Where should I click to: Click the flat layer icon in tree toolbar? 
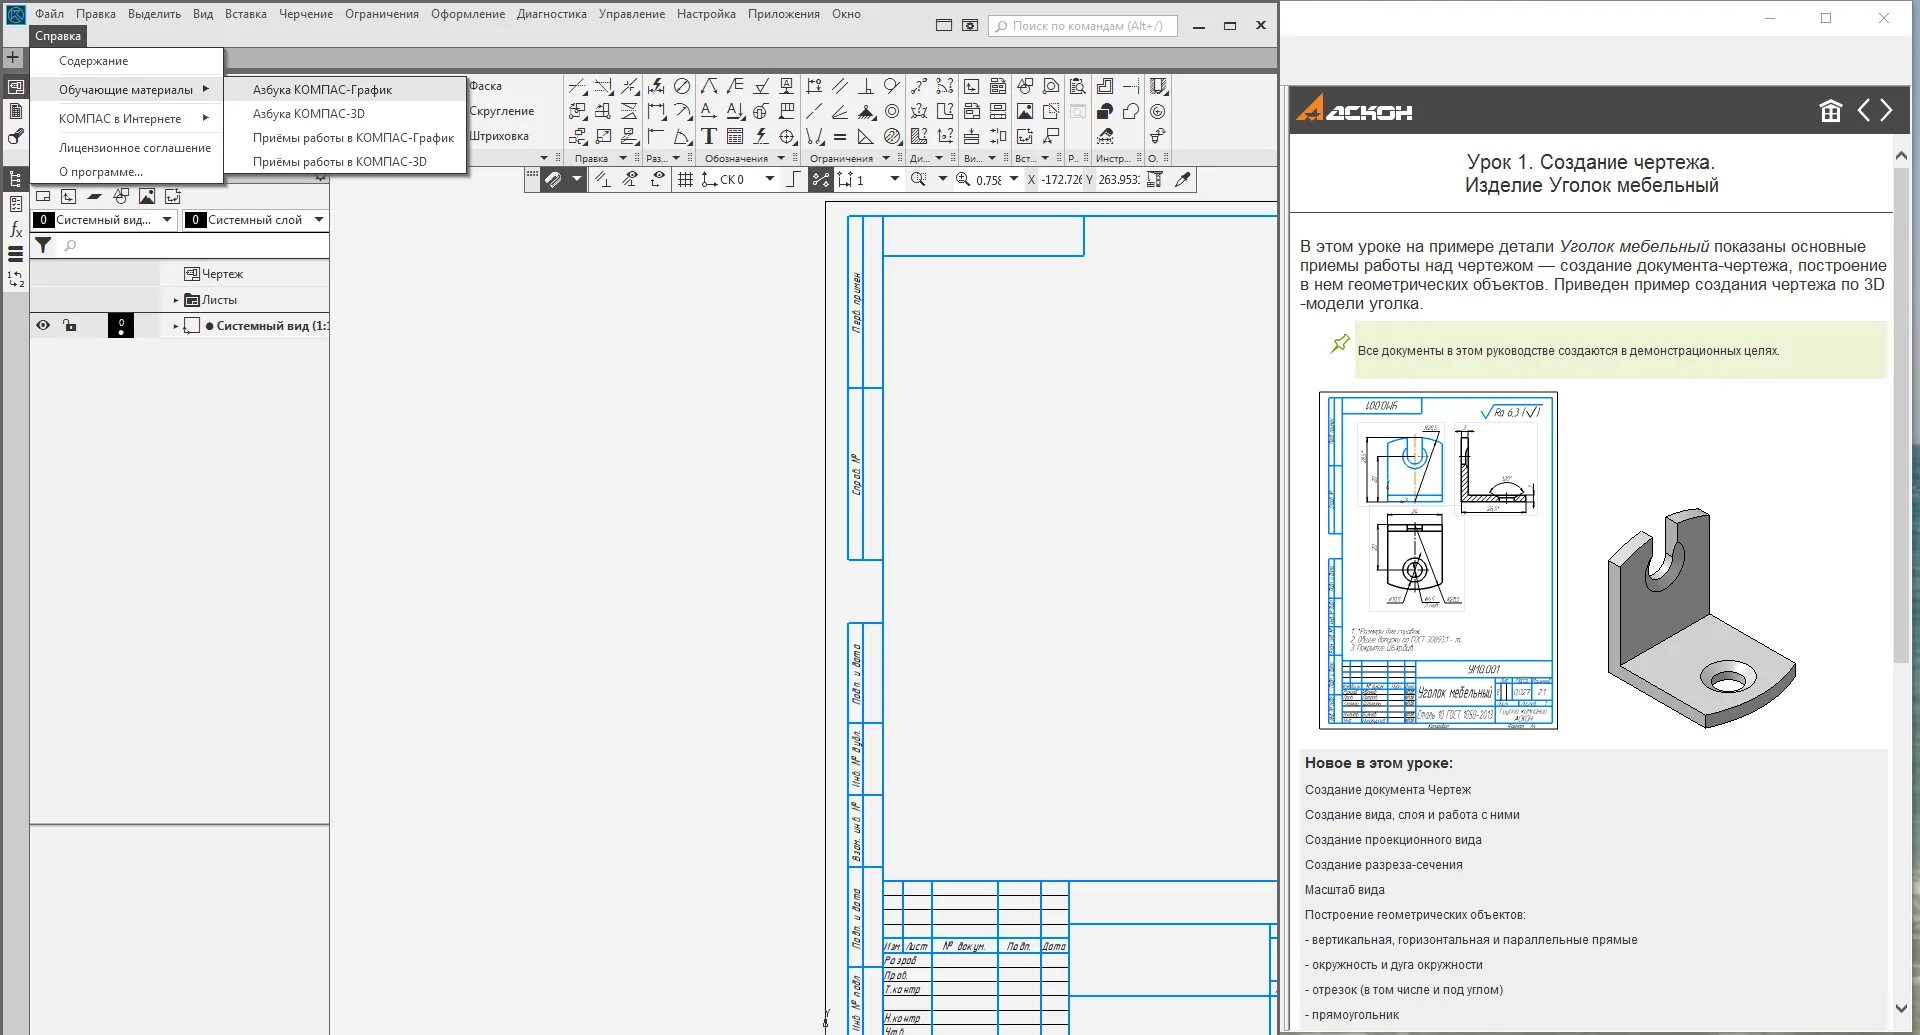[95, 196]
